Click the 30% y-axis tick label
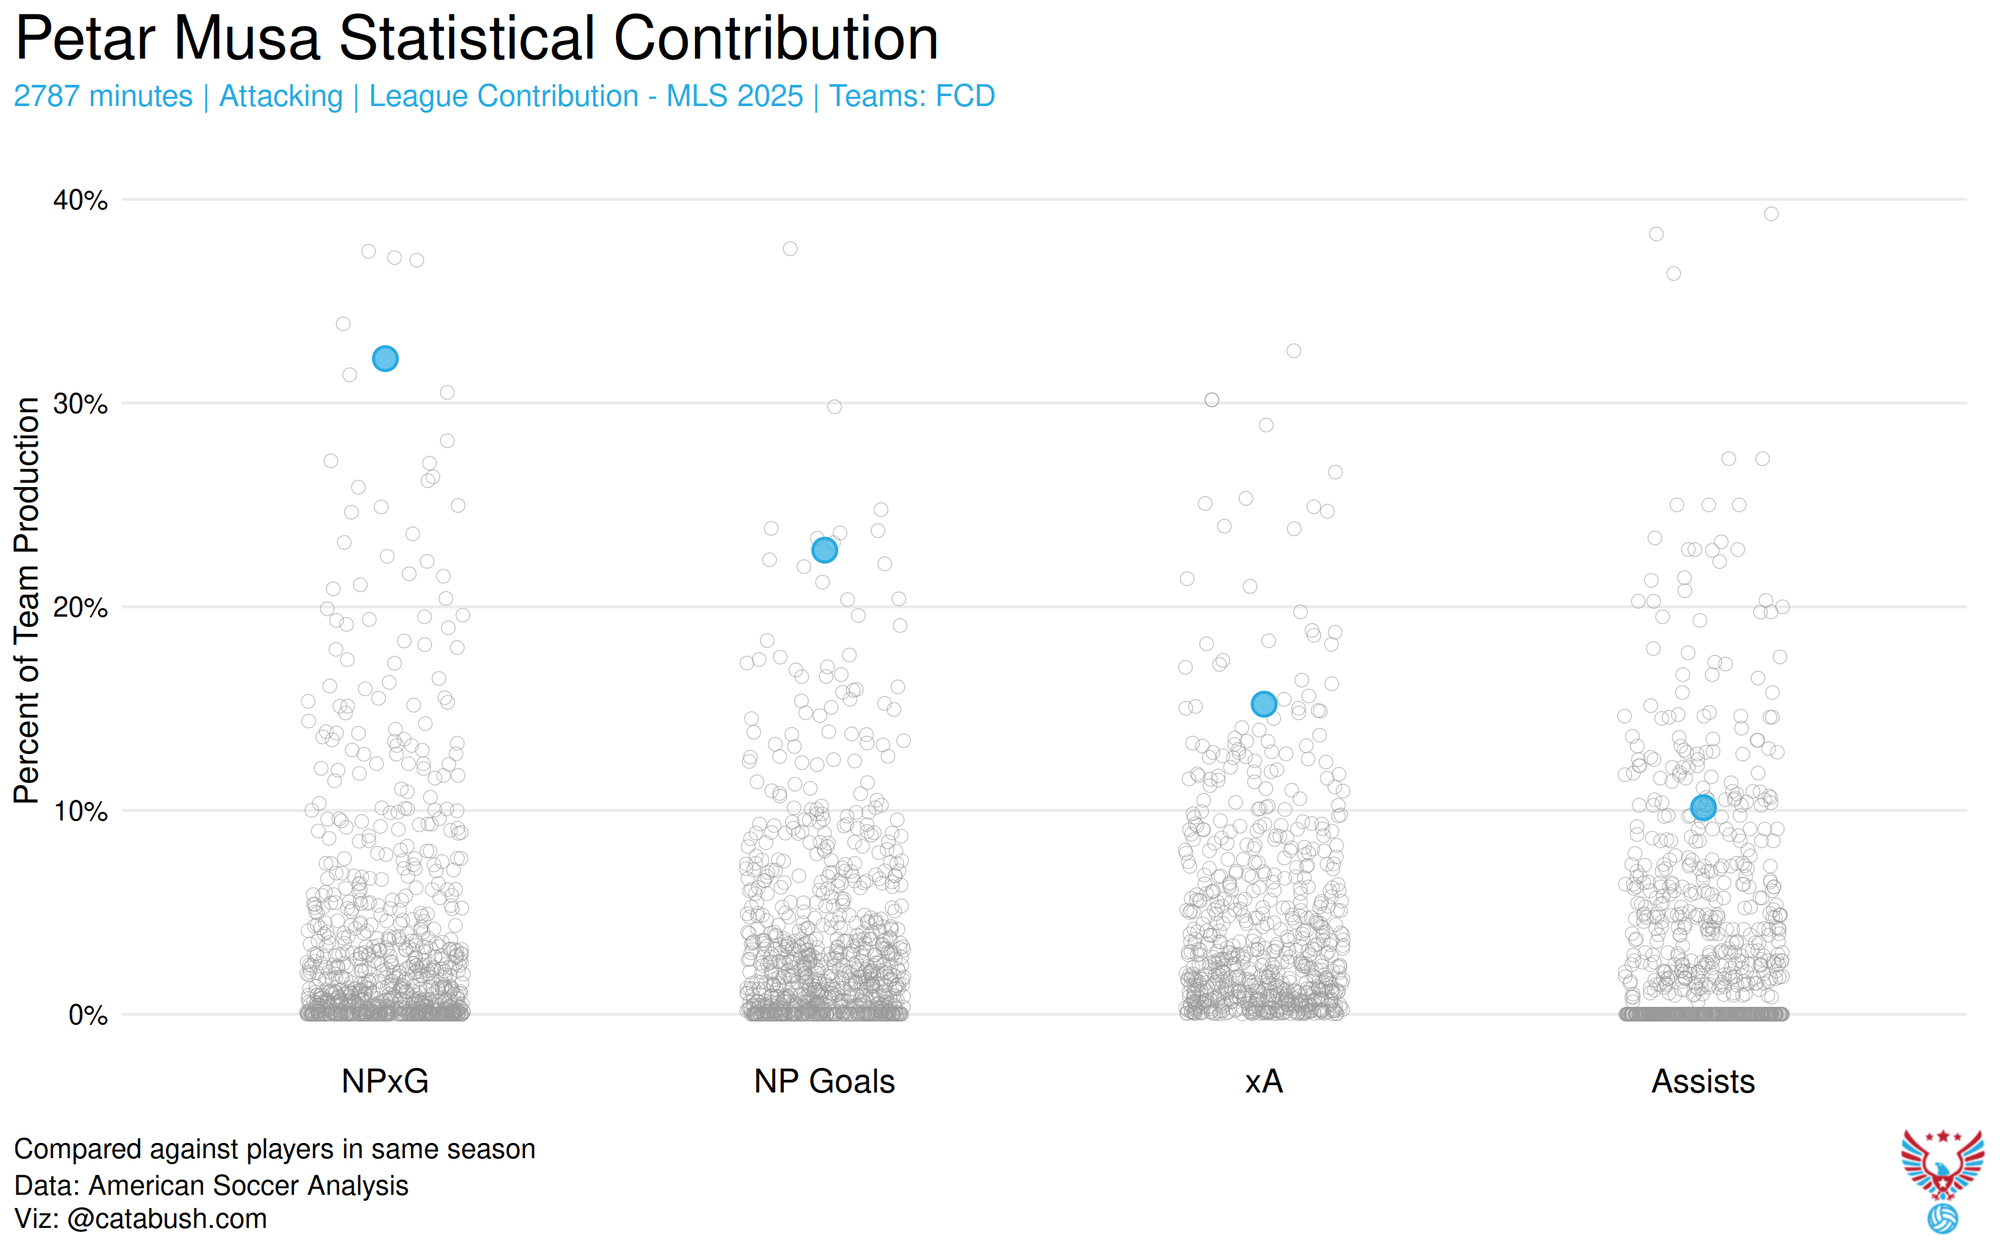Image resolution: width=2000 pixels, height=1249 pixels. coord(80,404)
